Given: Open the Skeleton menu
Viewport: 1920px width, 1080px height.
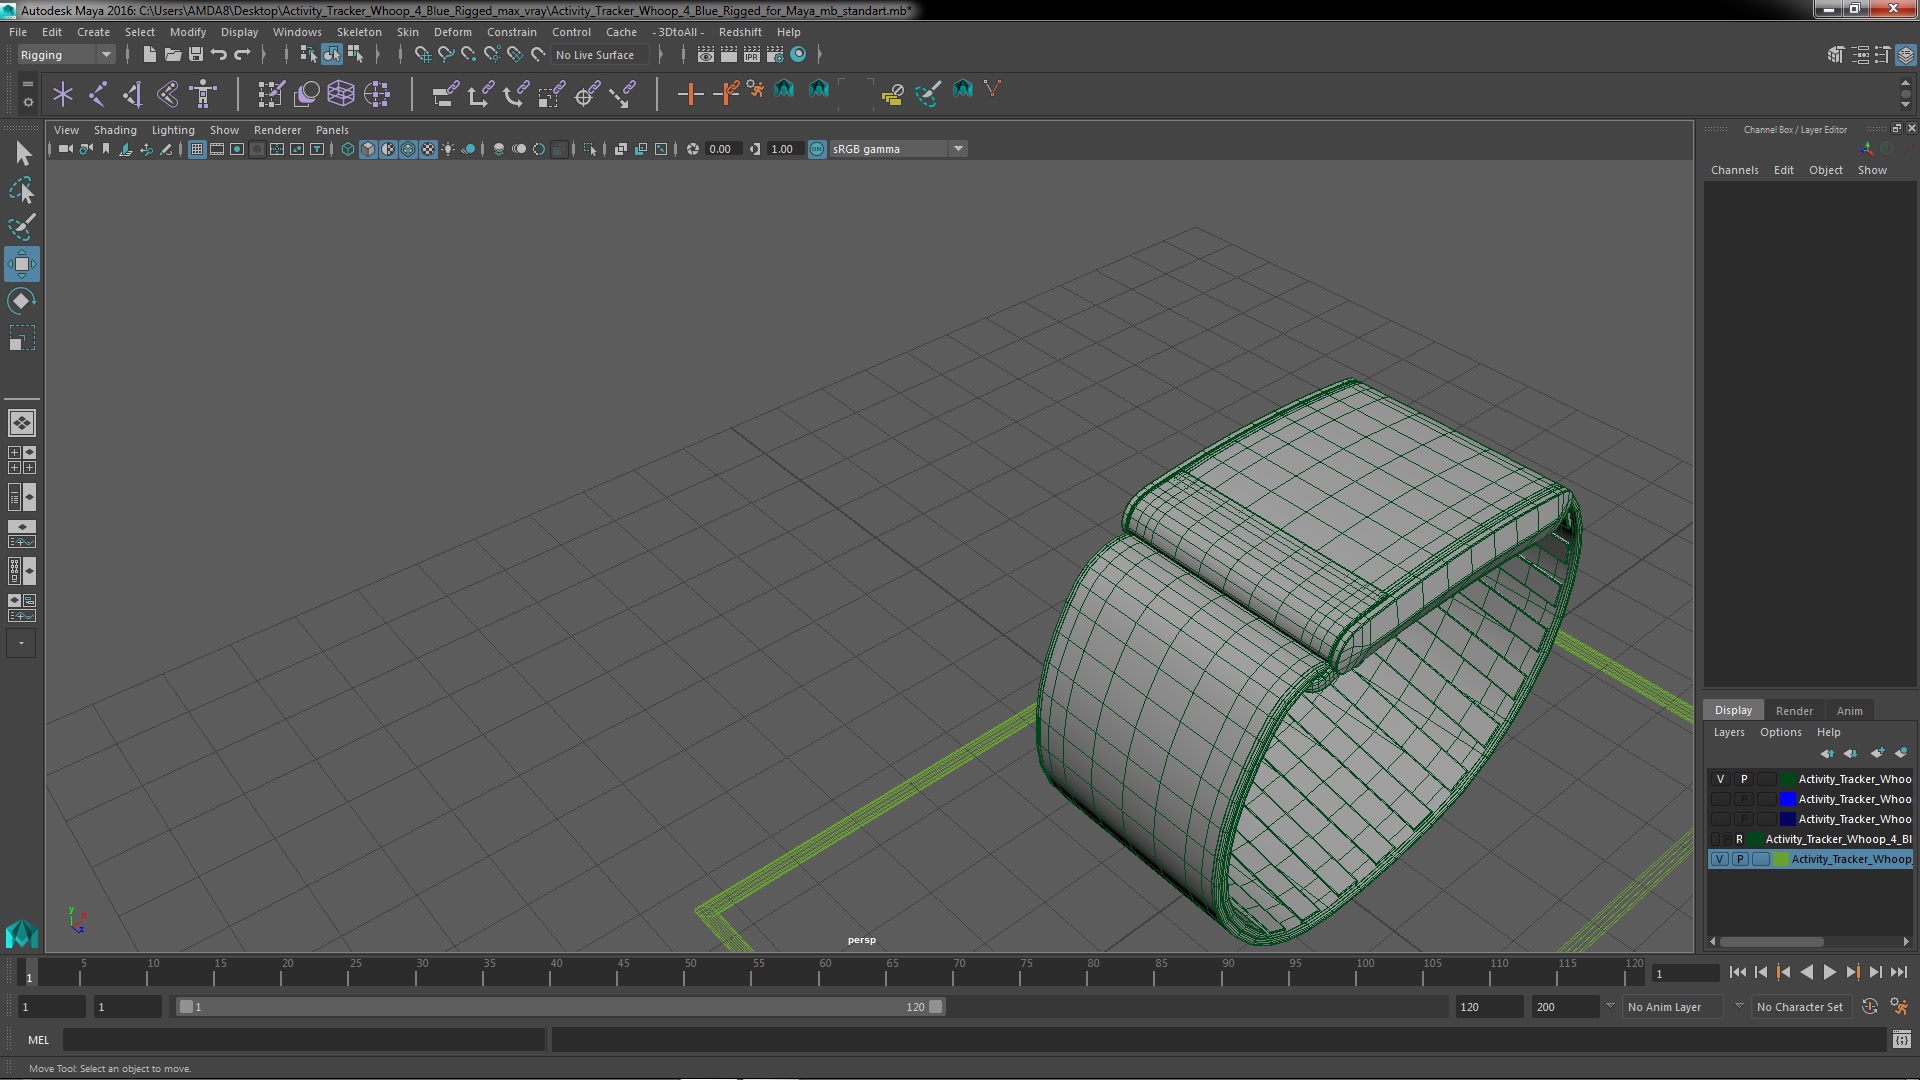Looking at the screenshot, I should 358,32.
